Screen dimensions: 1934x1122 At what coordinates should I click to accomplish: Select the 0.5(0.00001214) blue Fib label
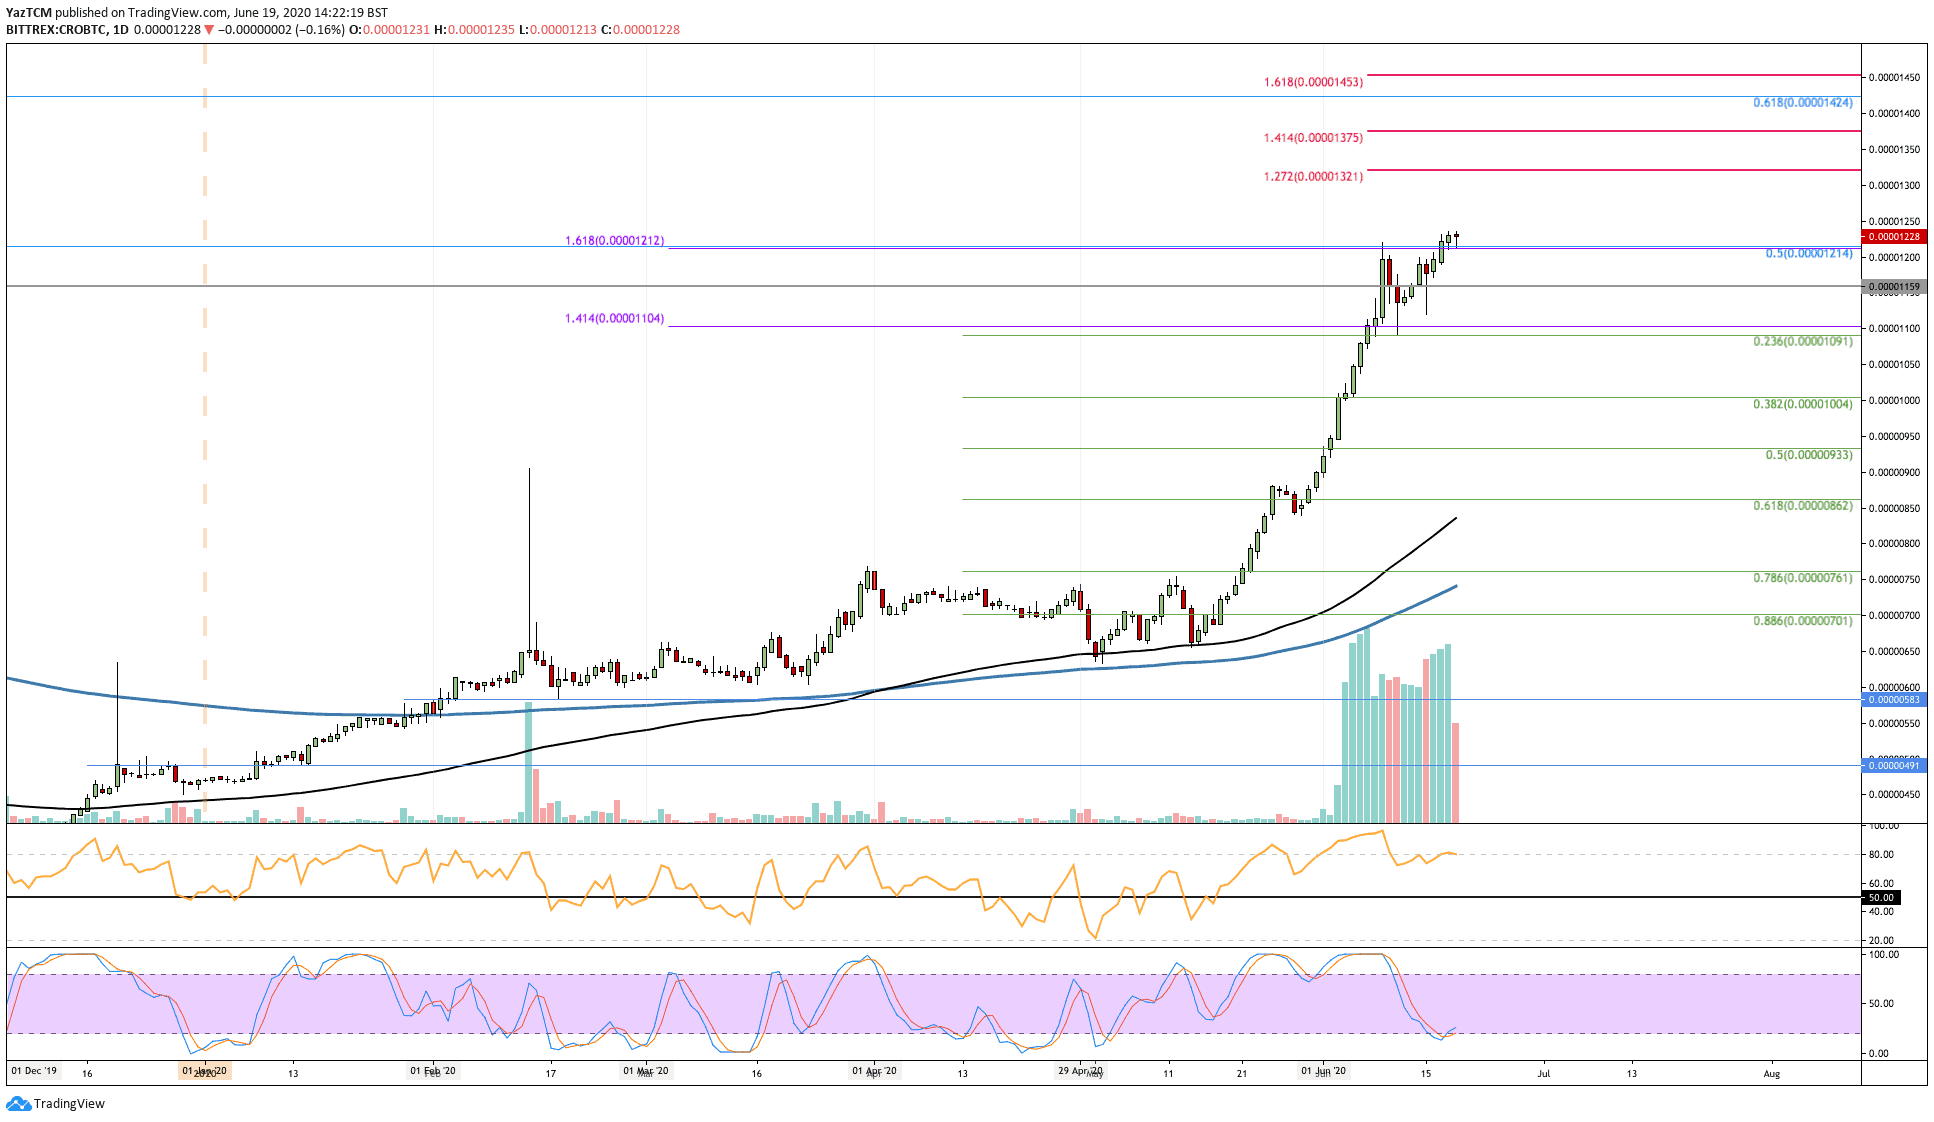click(x=1809, y=254)
